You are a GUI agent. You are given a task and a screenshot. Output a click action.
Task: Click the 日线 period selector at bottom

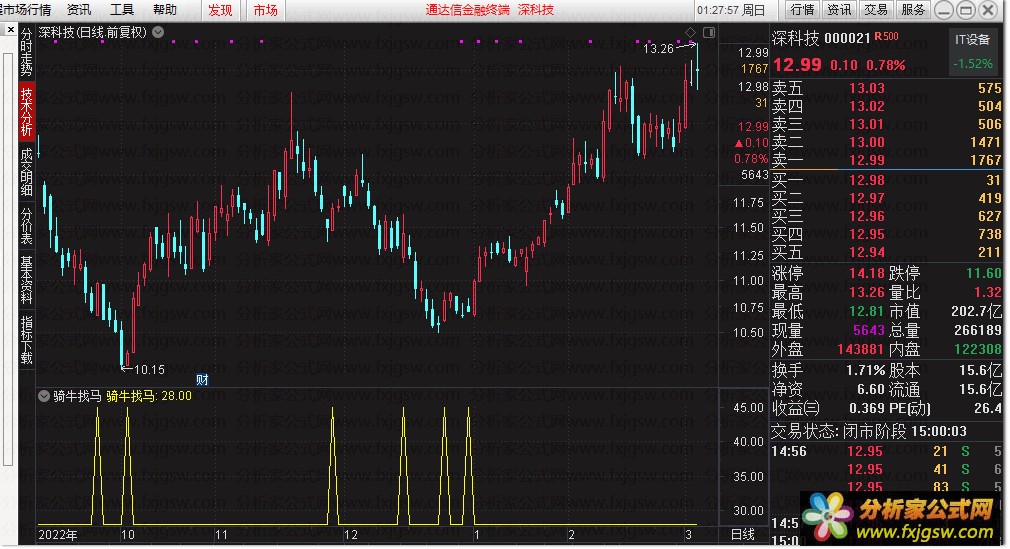click(743, 534)
